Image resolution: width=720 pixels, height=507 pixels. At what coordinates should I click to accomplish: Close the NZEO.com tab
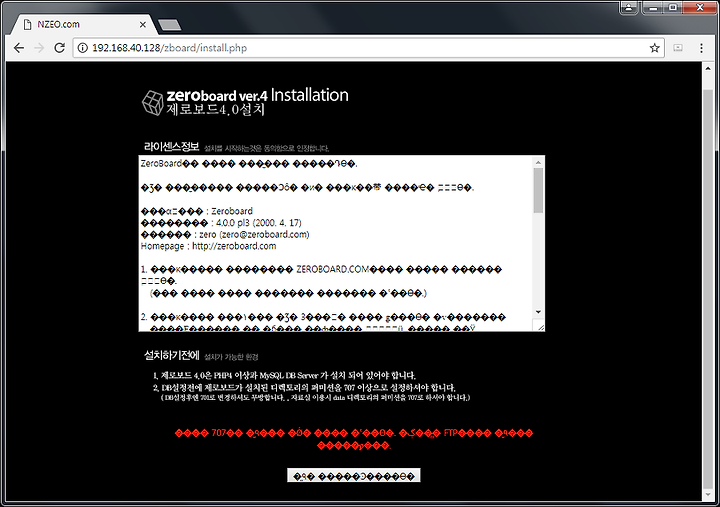143,24
